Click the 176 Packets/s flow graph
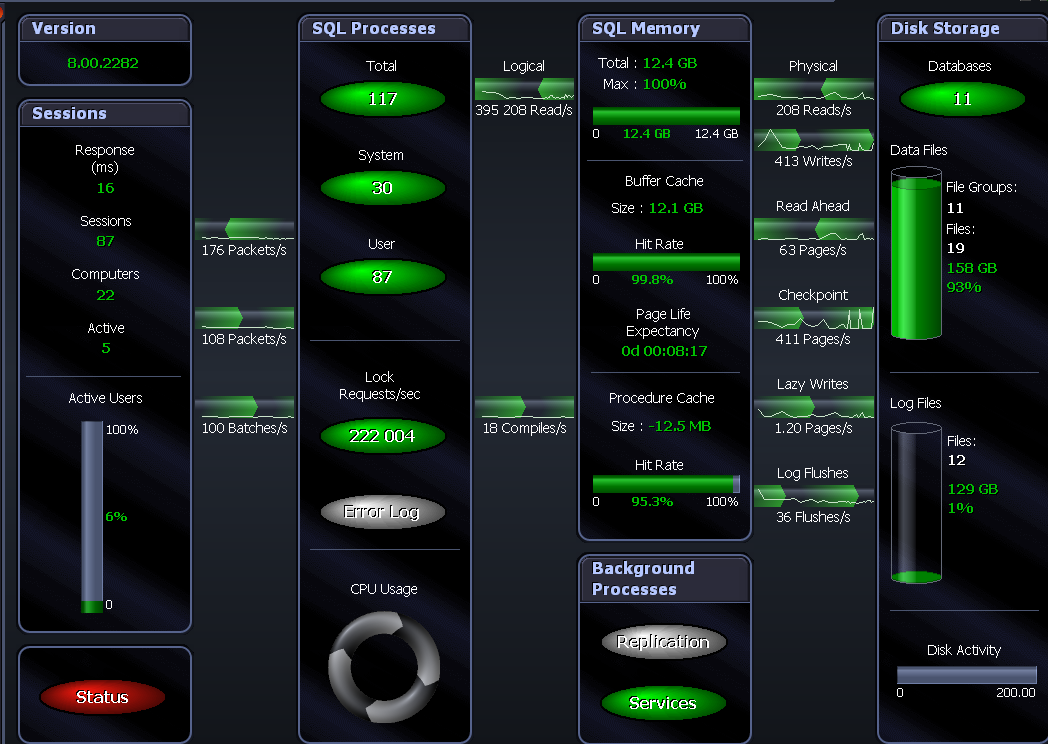1048x744 pixels. (245, 229)
